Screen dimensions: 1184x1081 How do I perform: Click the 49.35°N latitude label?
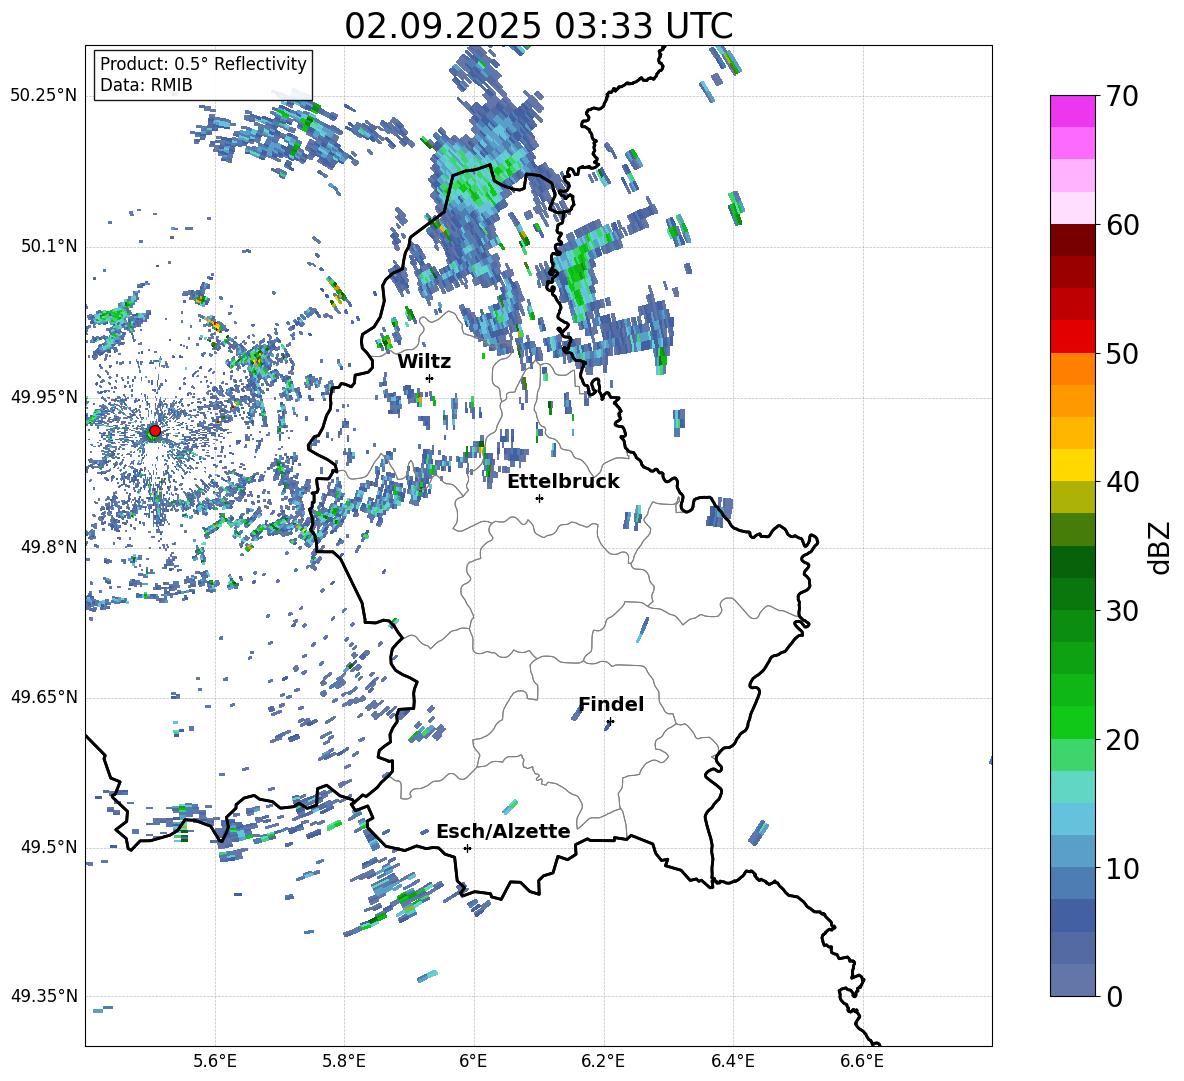[44, 996]
